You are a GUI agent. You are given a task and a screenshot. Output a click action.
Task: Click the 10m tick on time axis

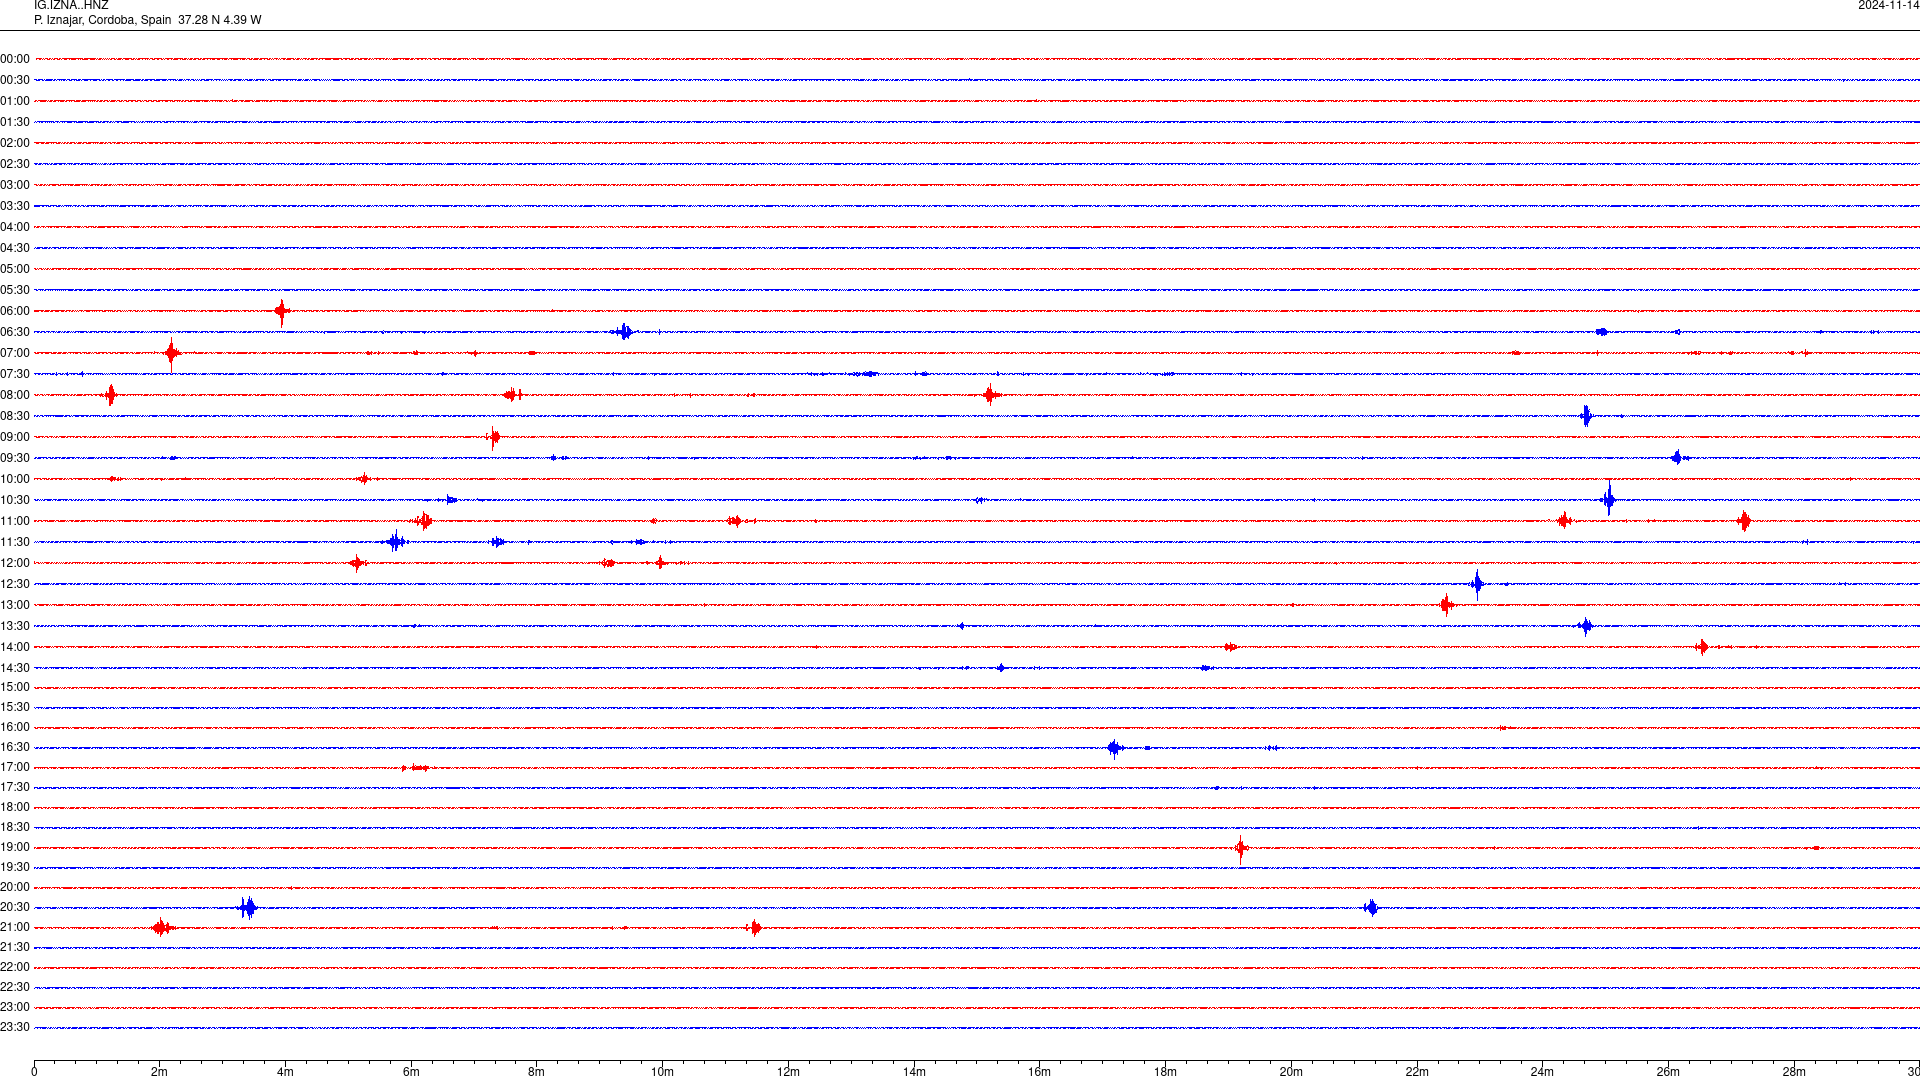(x=662, y=1072)
